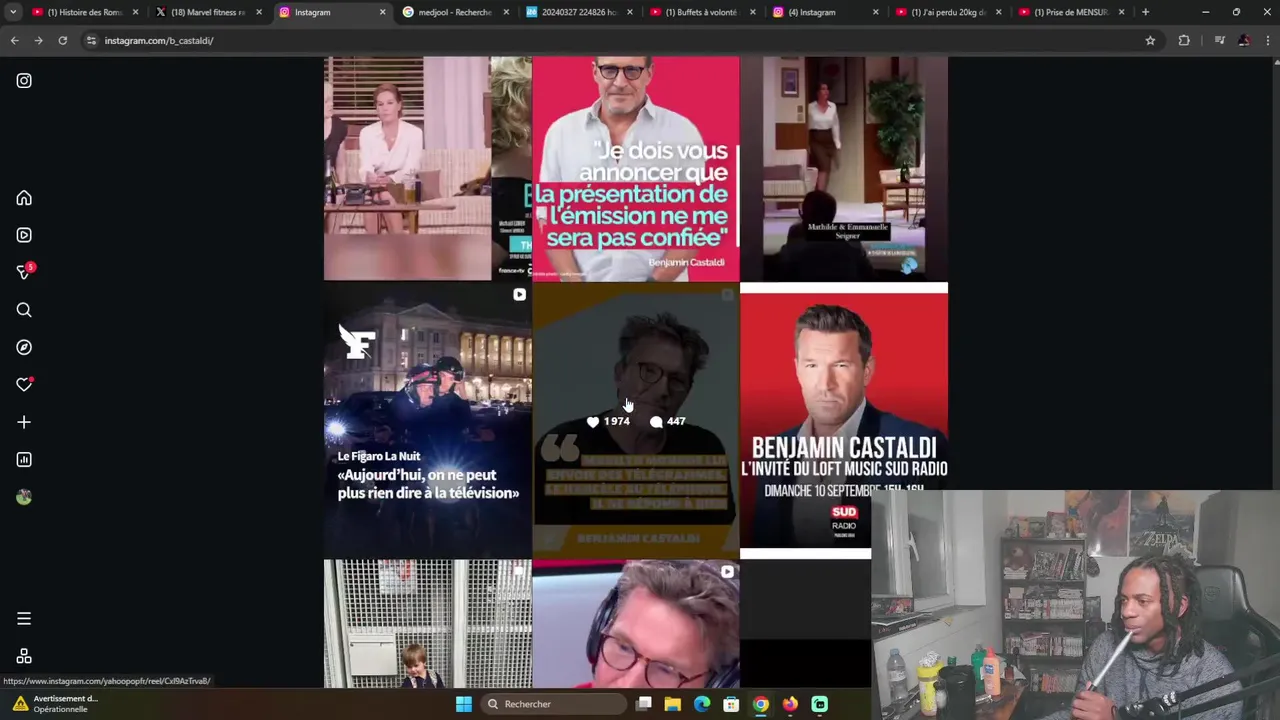Screen dimensions: 1280x720
Task: Open the Meta apps icon at sidebar bottom
Action: (24, 656)
